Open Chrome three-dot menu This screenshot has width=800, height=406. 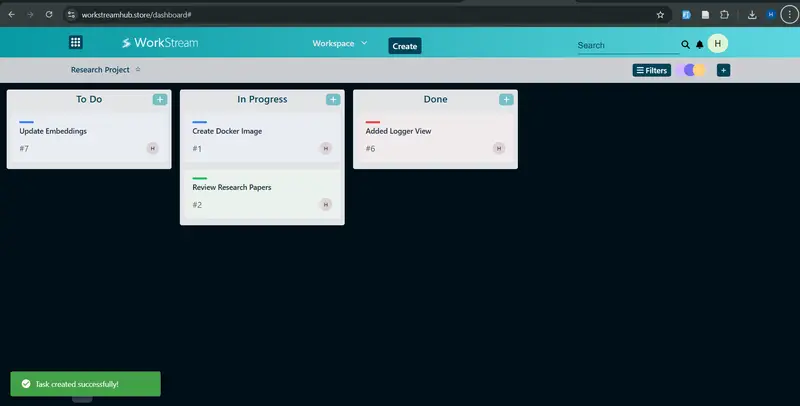click(790, 15)
